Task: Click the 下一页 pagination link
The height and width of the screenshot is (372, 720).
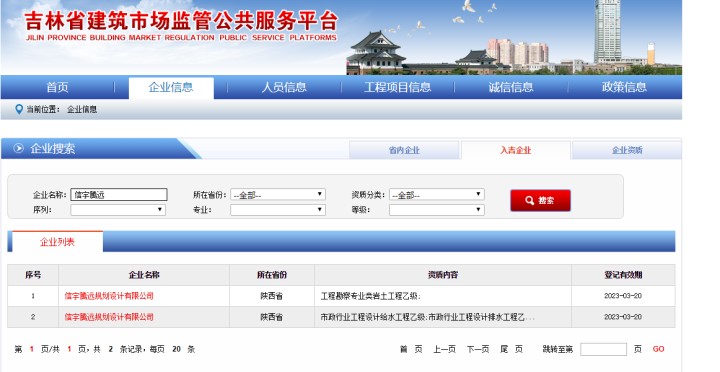Action: tap(478, 349)
